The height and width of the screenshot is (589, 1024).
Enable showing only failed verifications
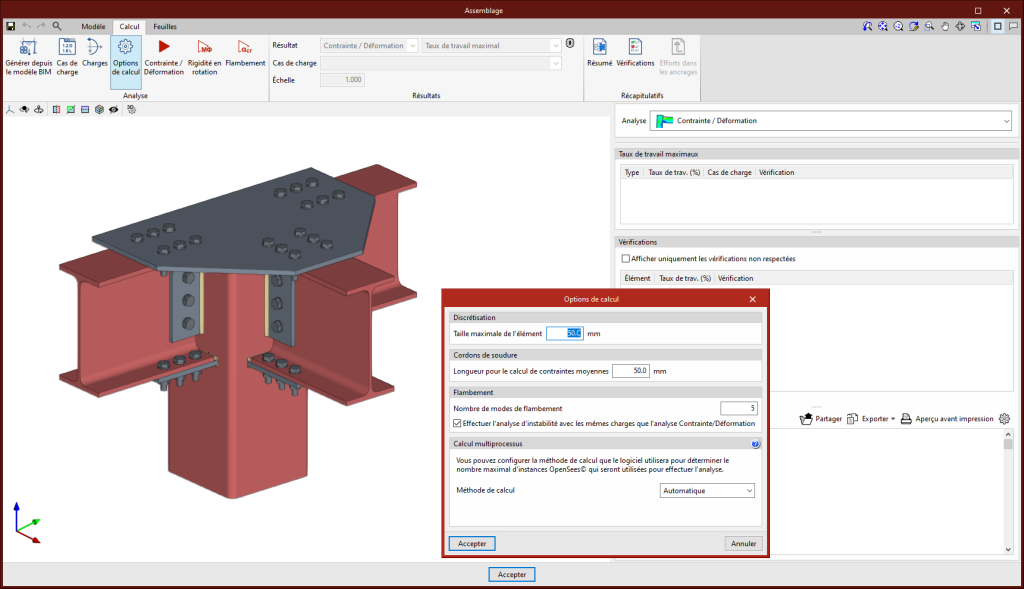coord(626,258)
